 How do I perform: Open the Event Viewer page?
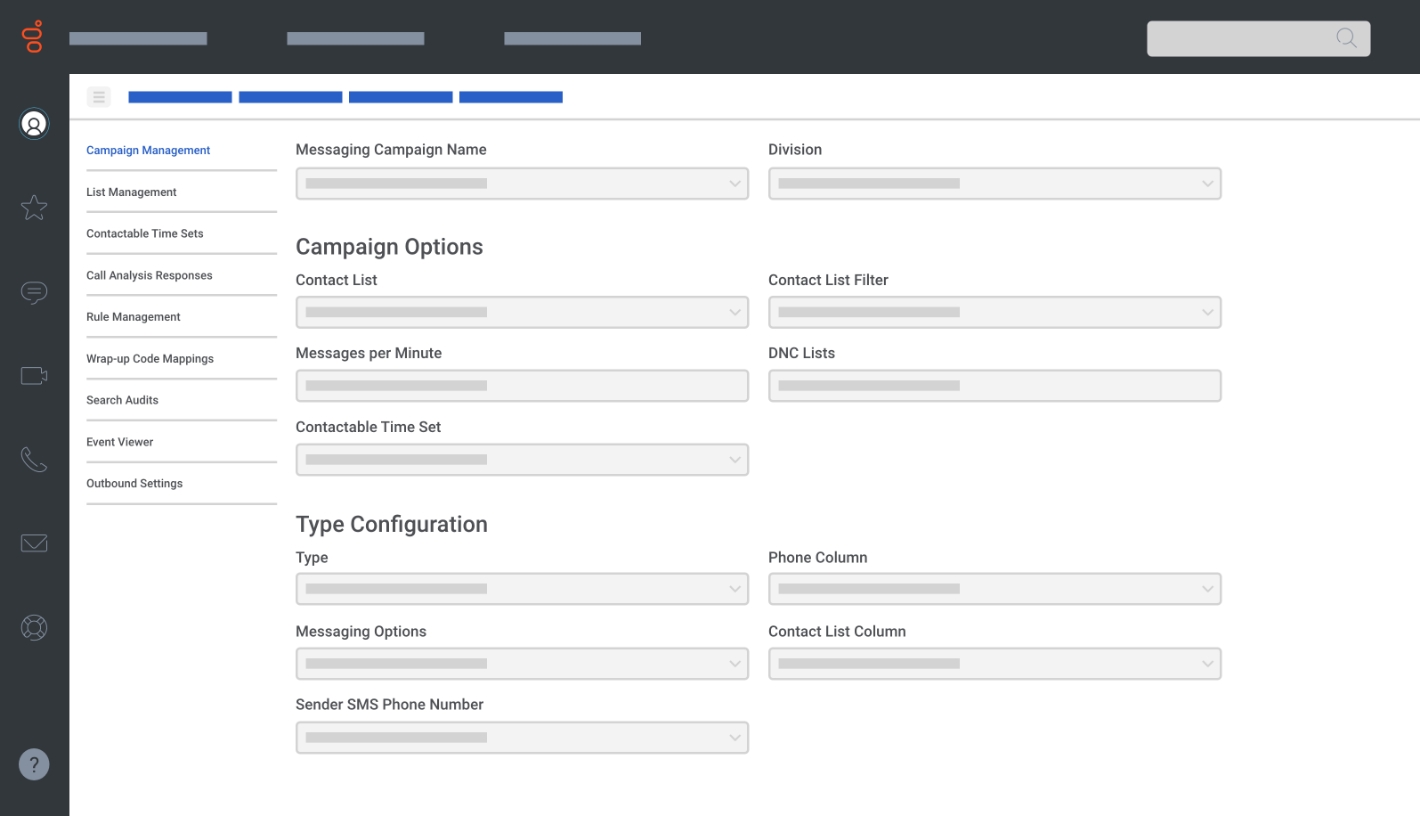pos(119,441)
